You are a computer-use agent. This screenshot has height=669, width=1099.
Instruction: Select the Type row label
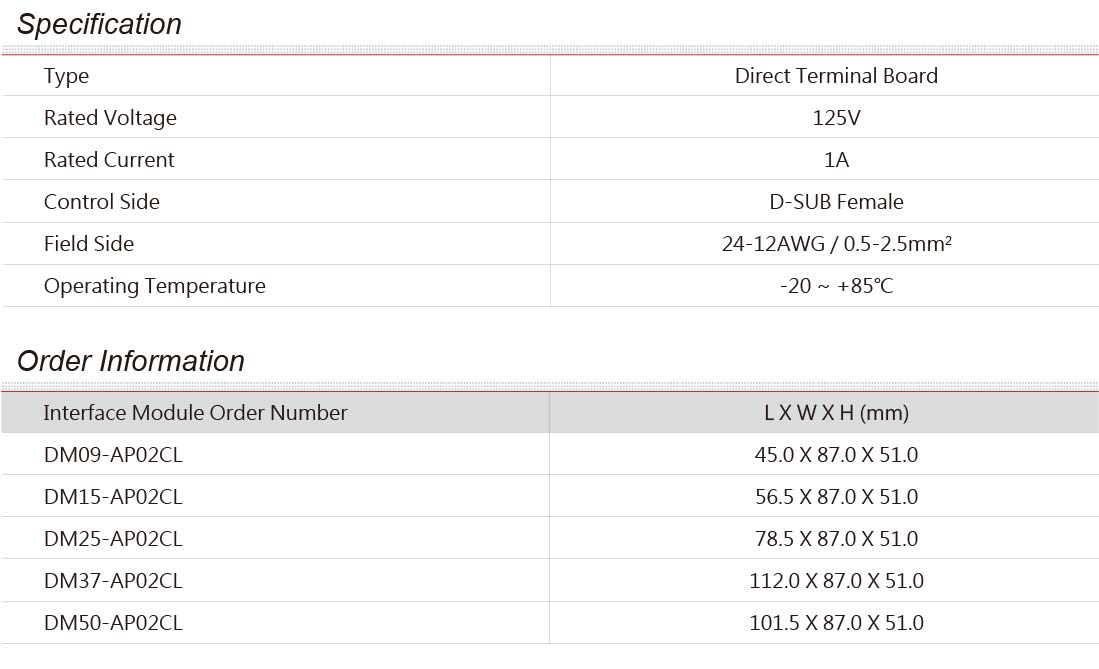coord(67,76)
